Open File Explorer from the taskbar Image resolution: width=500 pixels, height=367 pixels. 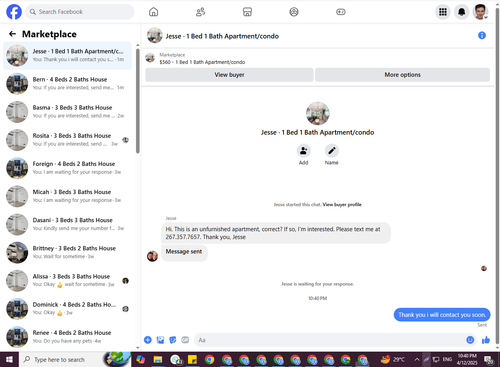pyautogui.click(x=158, y=359)
